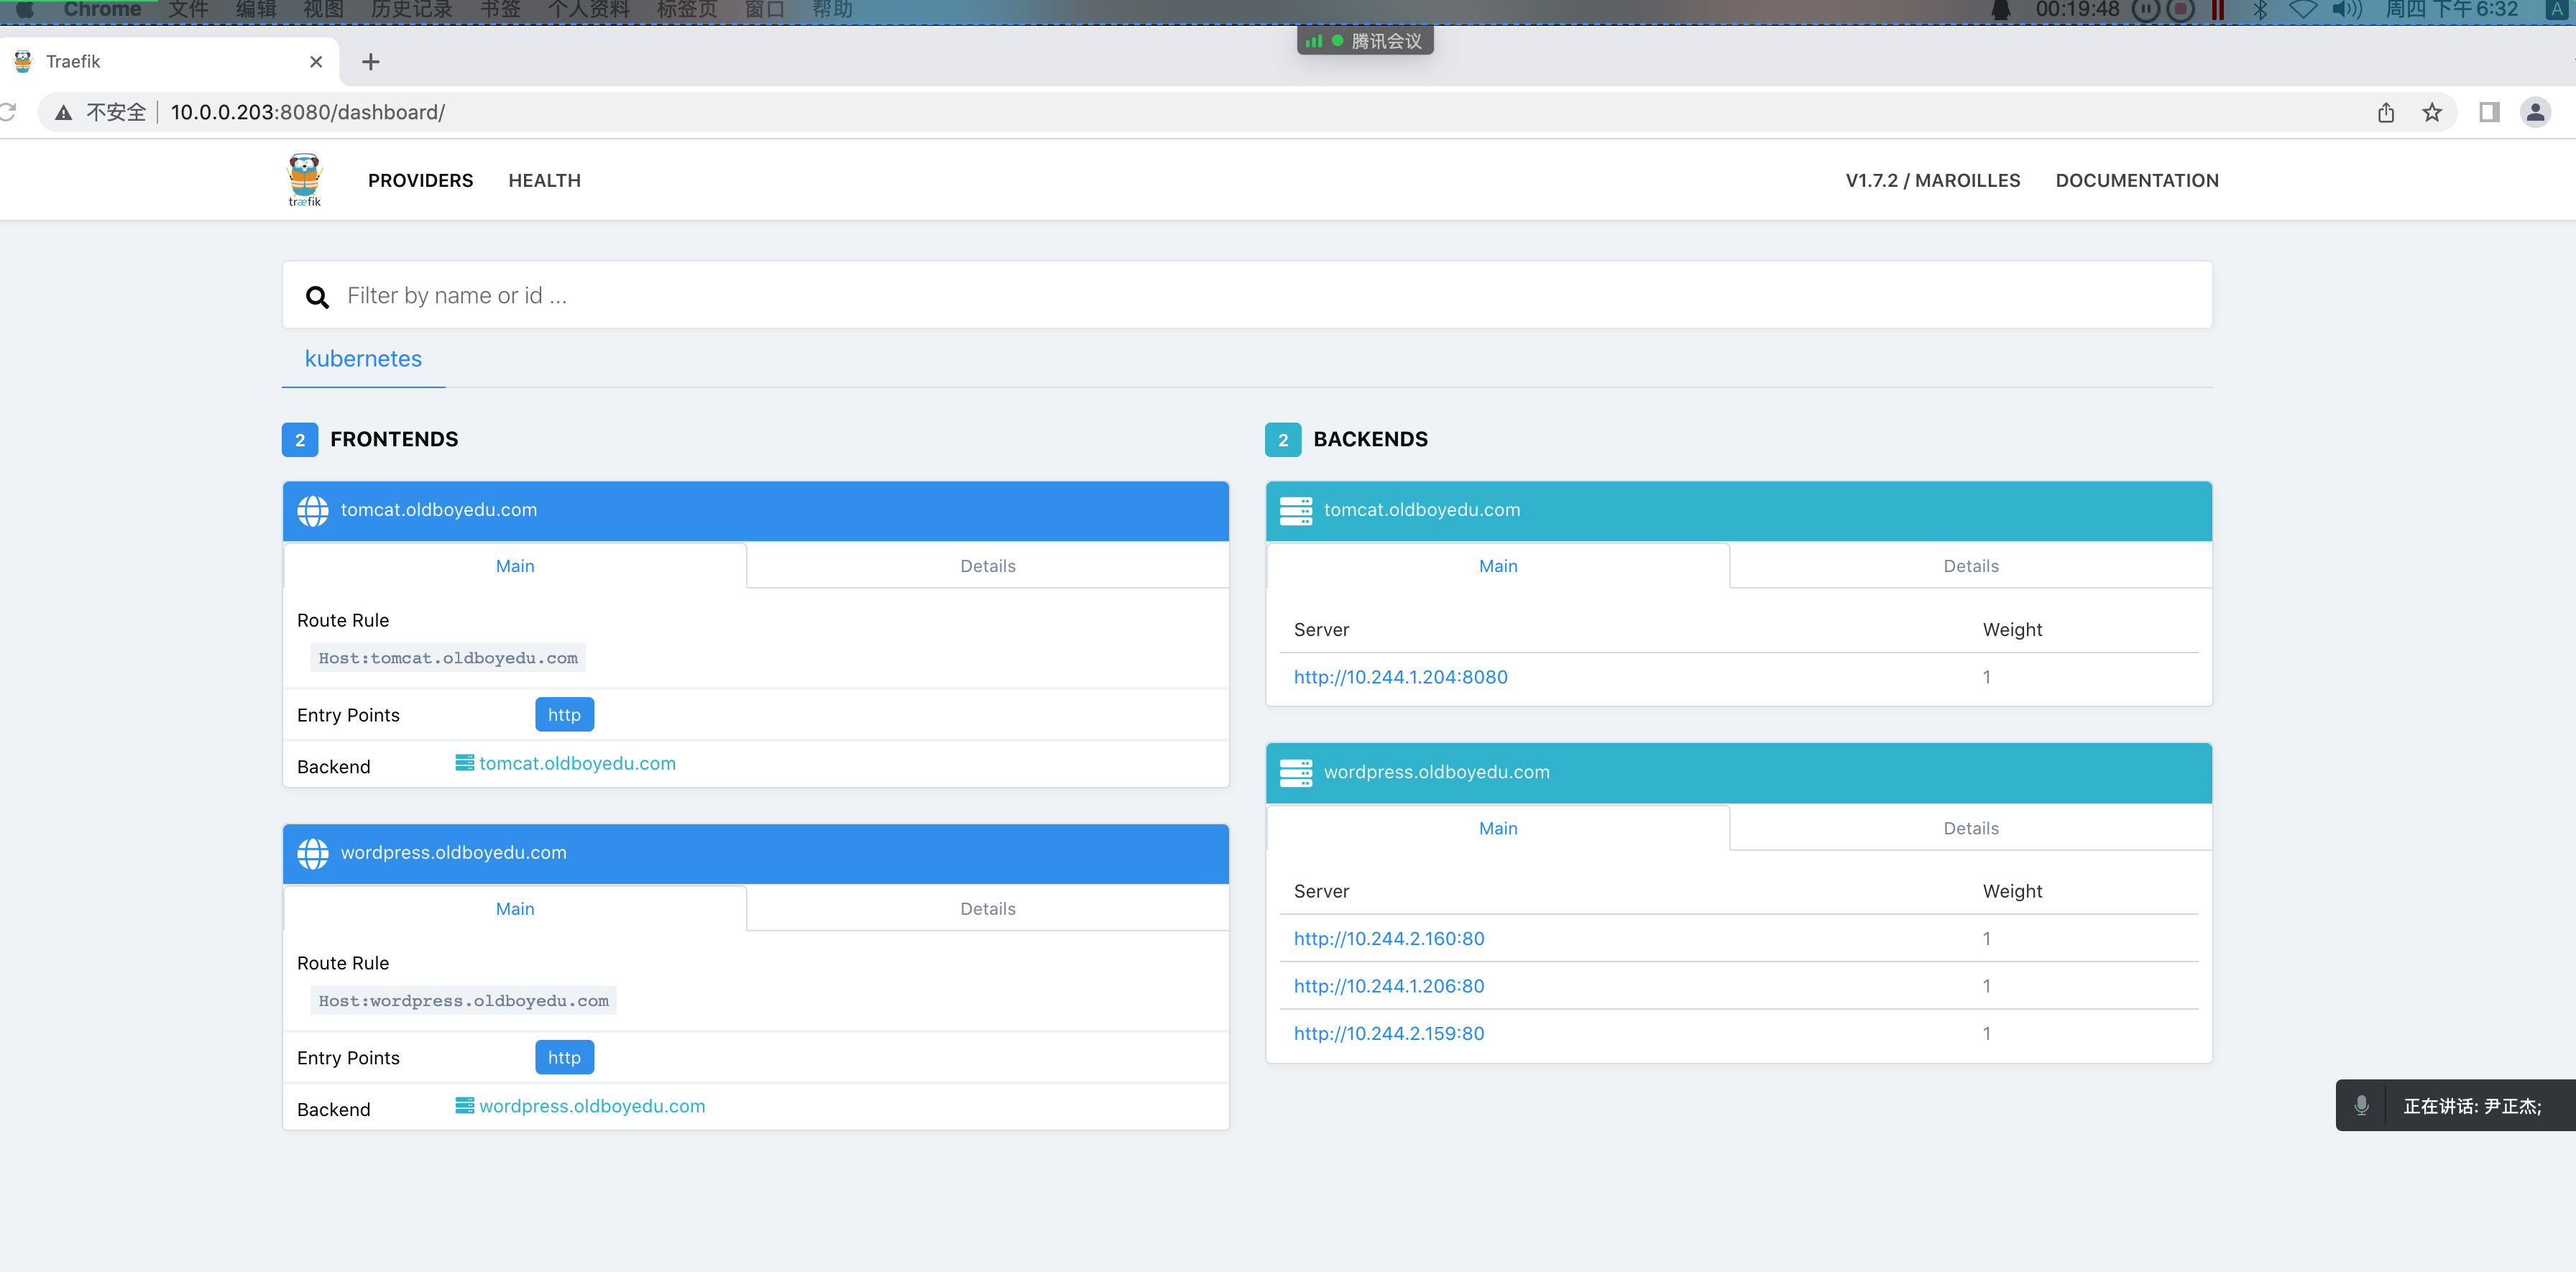Open Details tab of tomcat frontend
The width and height of the screenshot is (2576, 1272).
(x=987, y=566)
